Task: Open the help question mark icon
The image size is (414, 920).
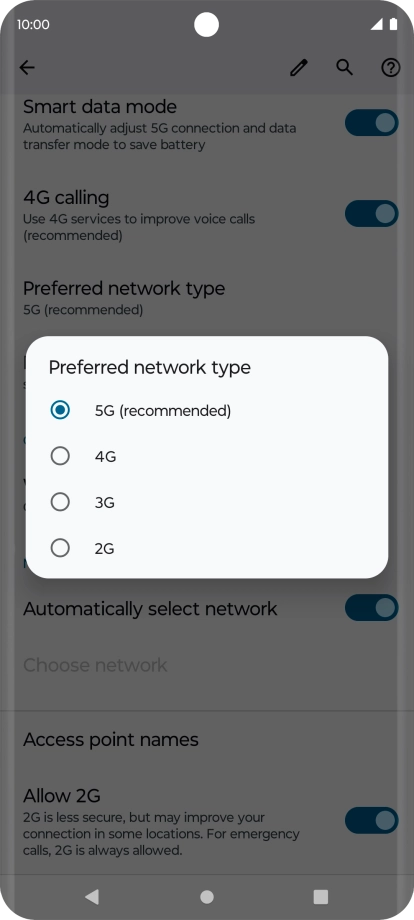Action: [391, 68]
